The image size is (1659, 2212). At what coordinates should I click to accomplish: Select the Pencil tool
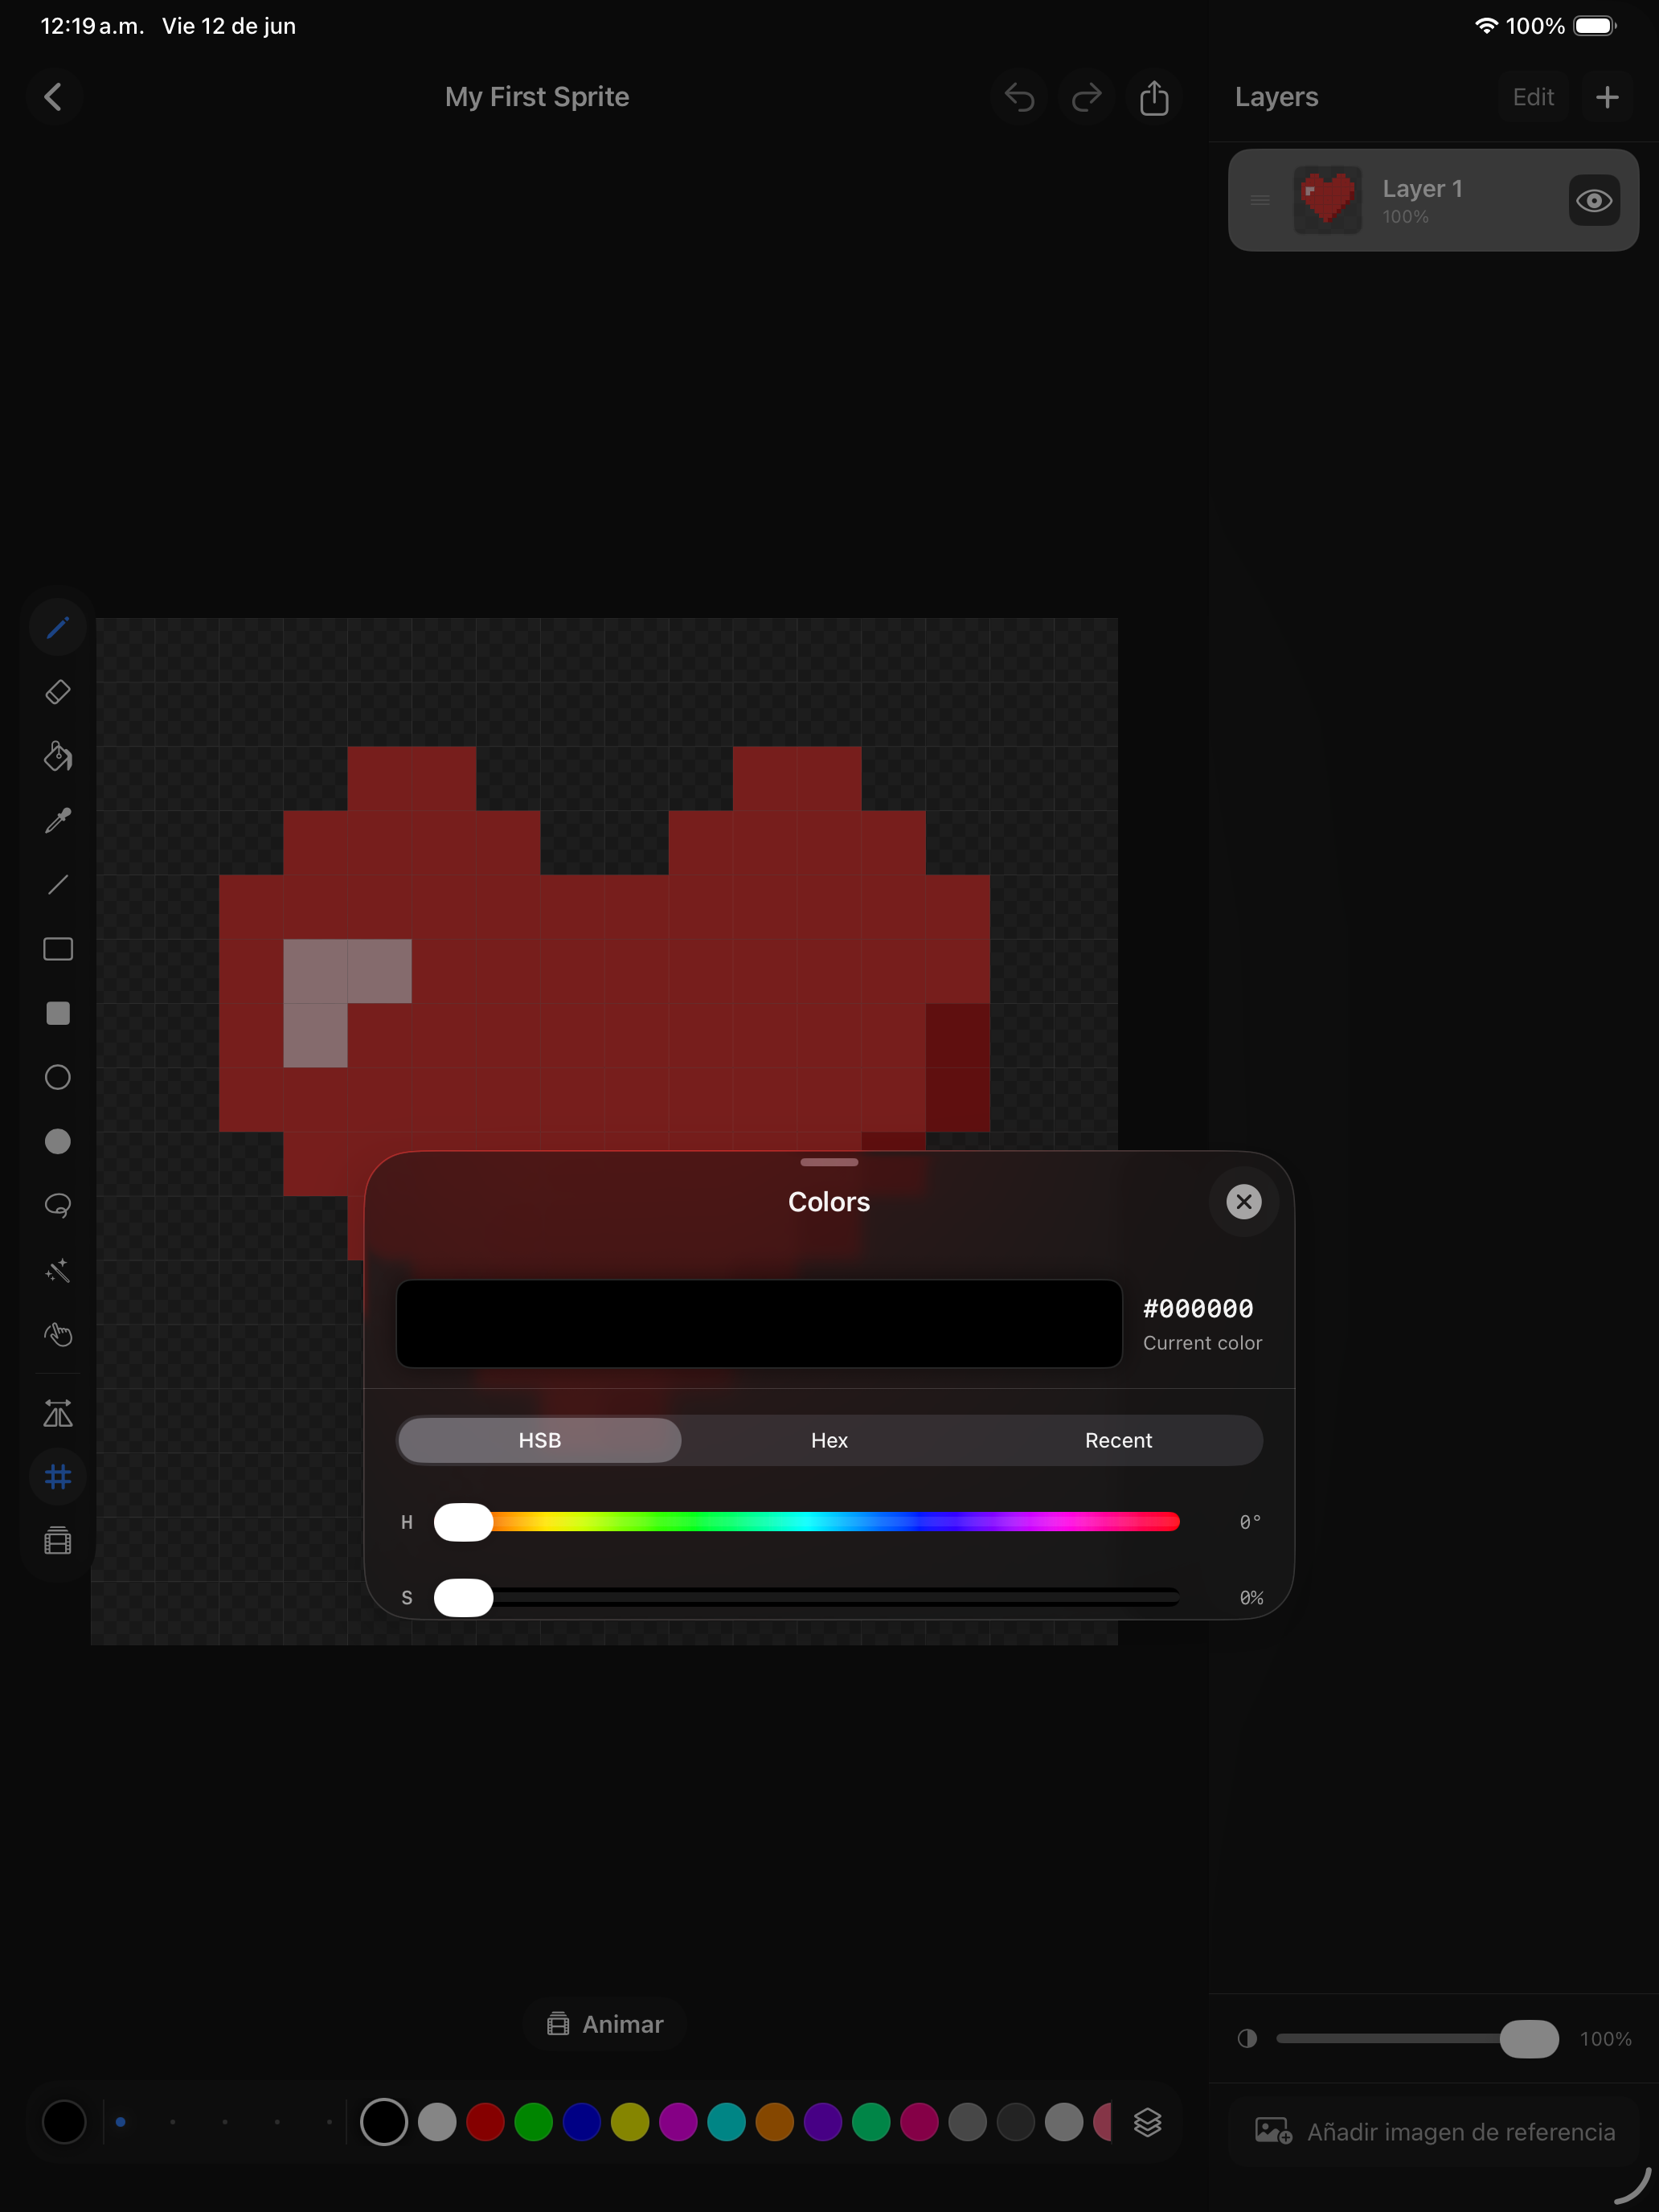pyautogui.click(x=58, y=627)
